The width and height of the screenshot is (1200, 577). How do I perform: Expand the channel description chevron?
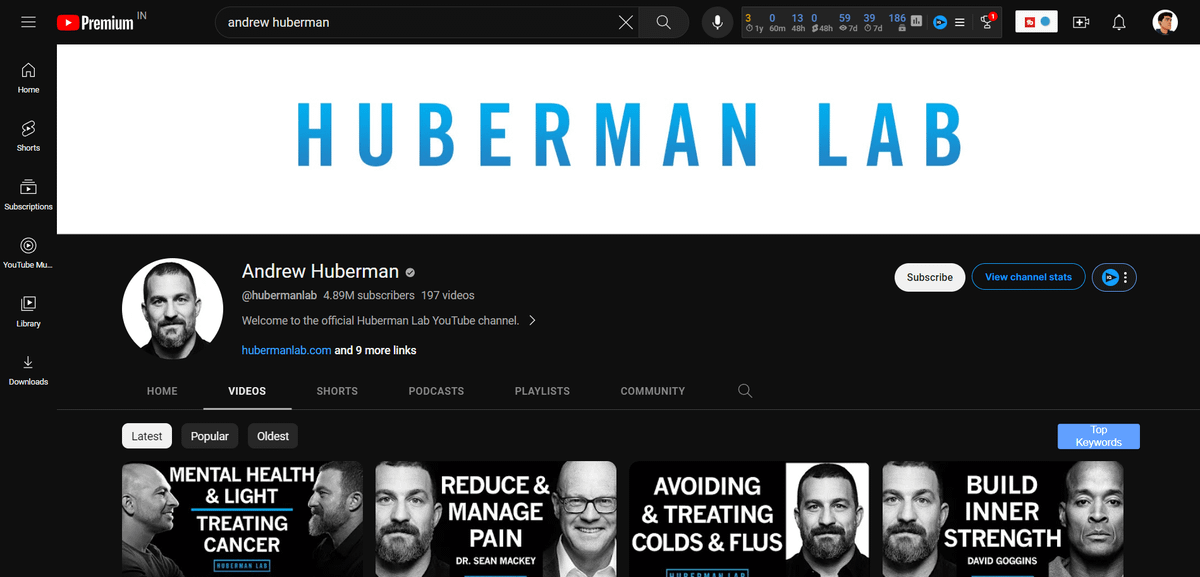pos(532,321)
